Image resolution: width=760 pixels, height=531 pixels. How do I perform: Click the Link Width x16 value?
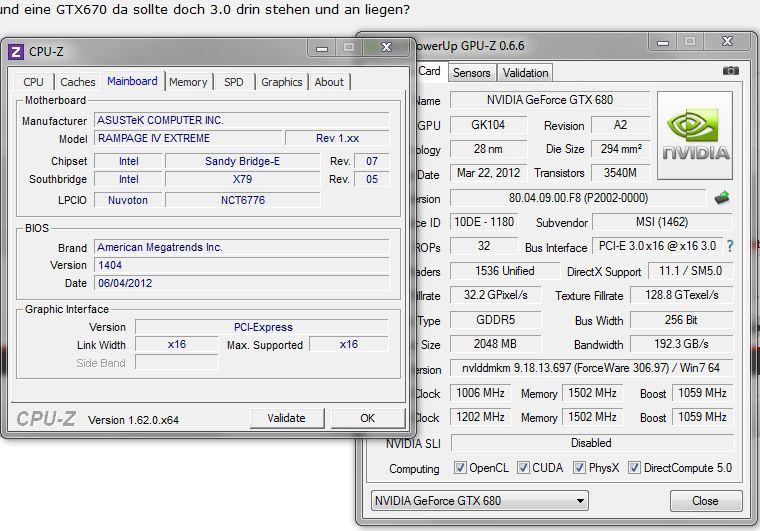[x=177, y=344]
